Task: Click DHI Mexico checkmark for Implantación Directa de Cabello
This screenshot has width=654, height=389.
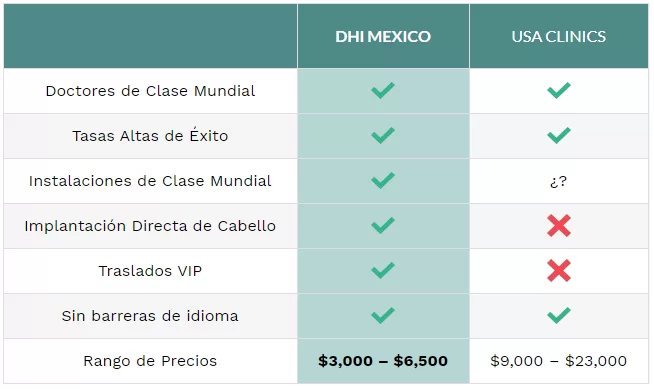Action: 383,226
